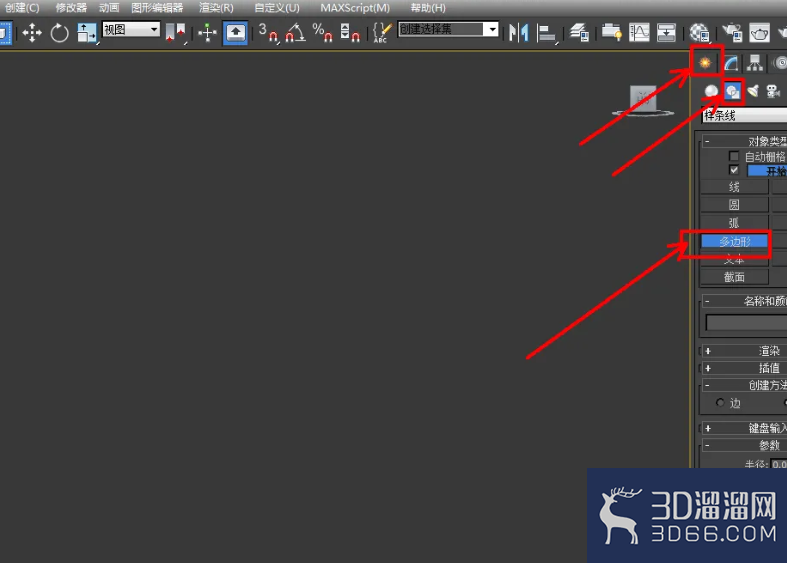Screen dimensions: 787x563
Task: Toggle the Percent Snap icon
Action: 322,33
